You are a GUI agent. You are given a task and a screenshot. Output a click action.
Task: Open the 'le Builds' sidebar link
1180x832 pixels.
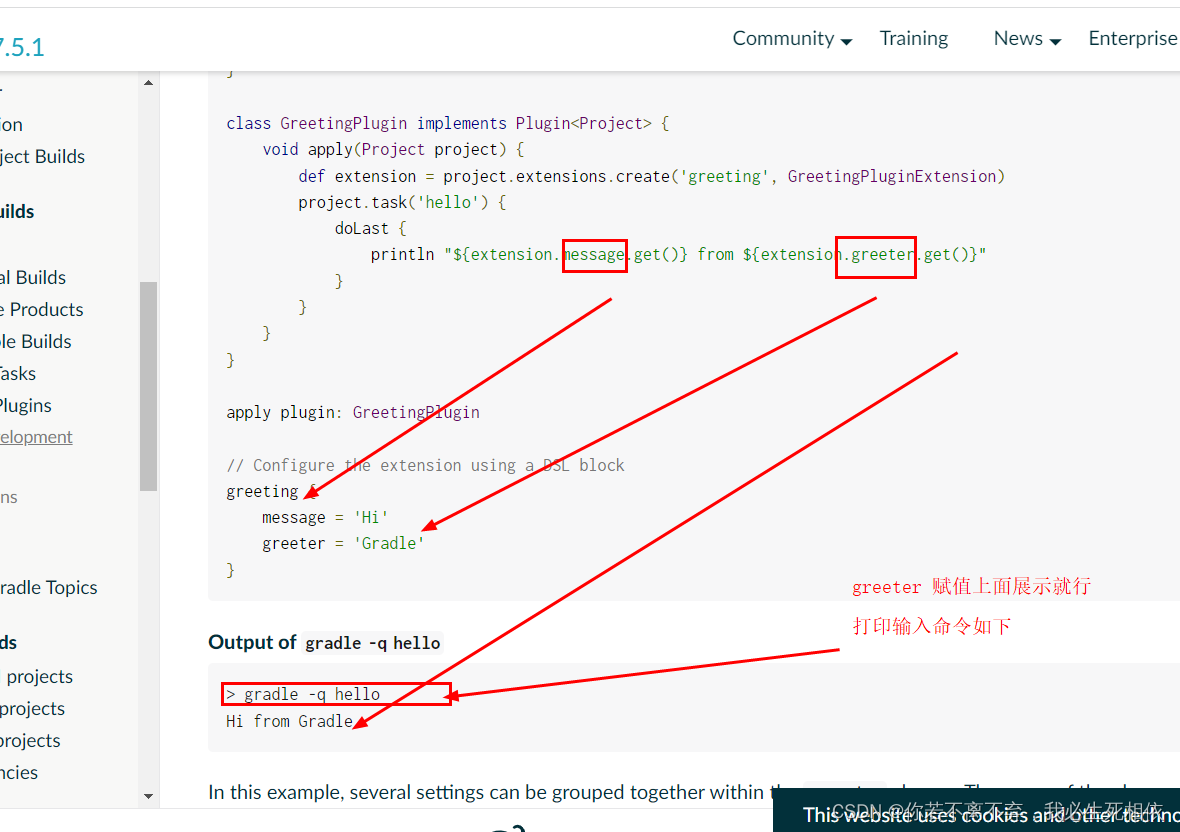(35, 342)
